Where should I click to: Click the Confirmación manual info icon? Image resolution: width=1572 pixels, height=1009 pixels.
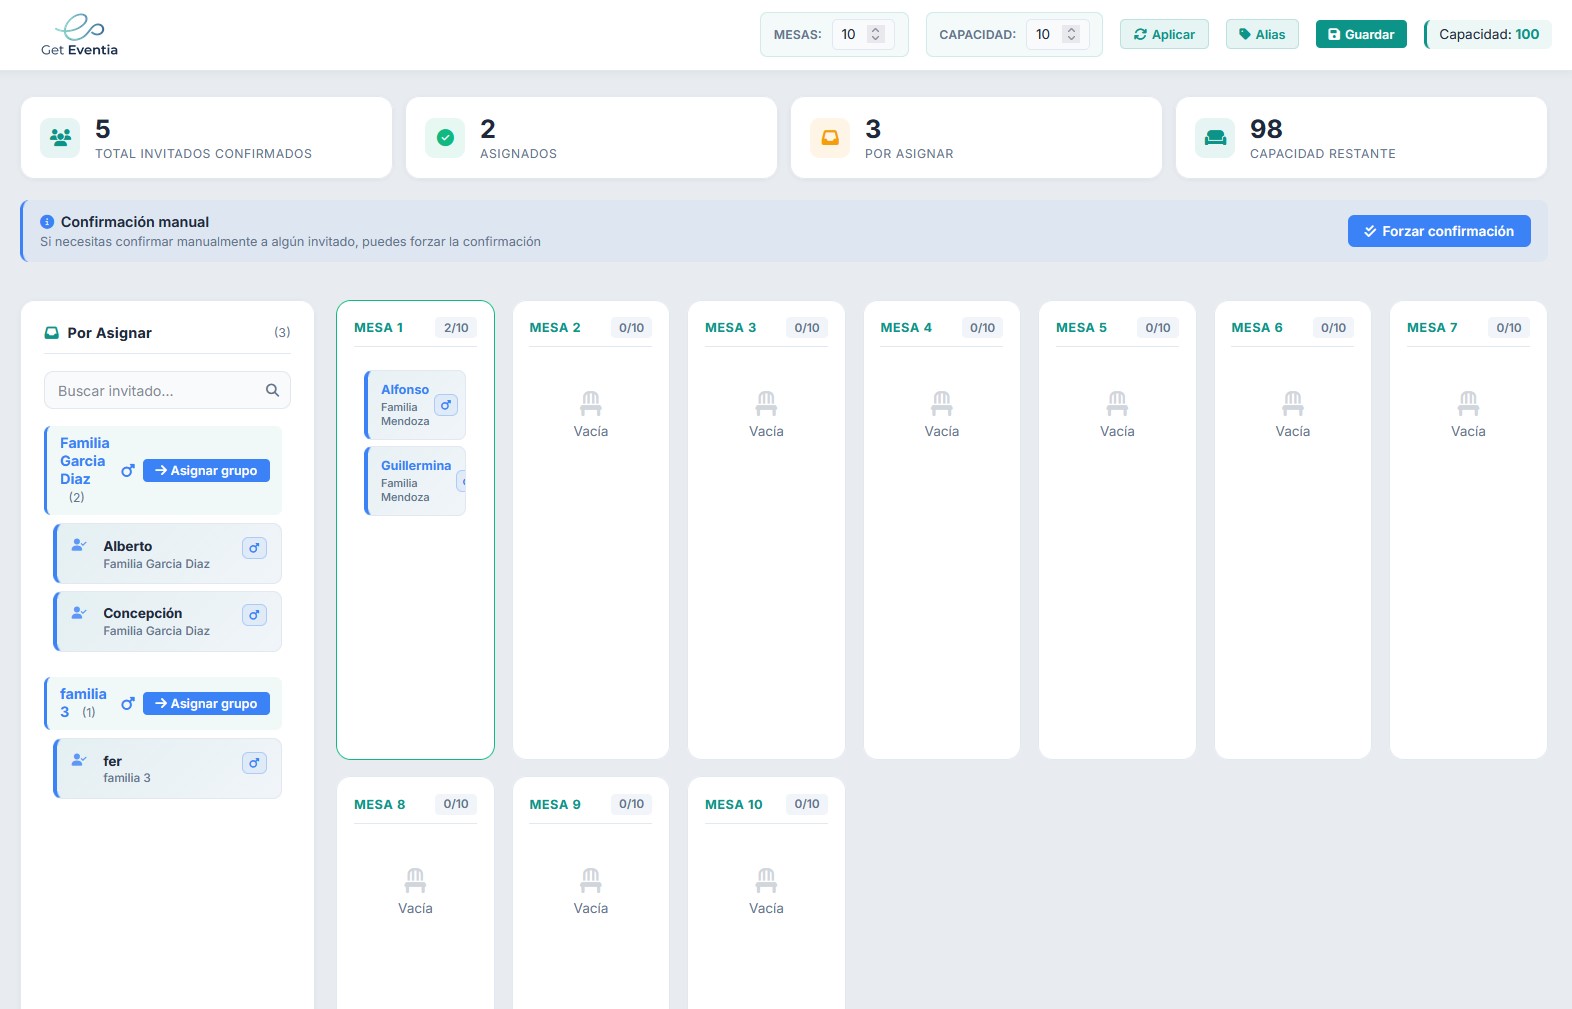[47, 222]
